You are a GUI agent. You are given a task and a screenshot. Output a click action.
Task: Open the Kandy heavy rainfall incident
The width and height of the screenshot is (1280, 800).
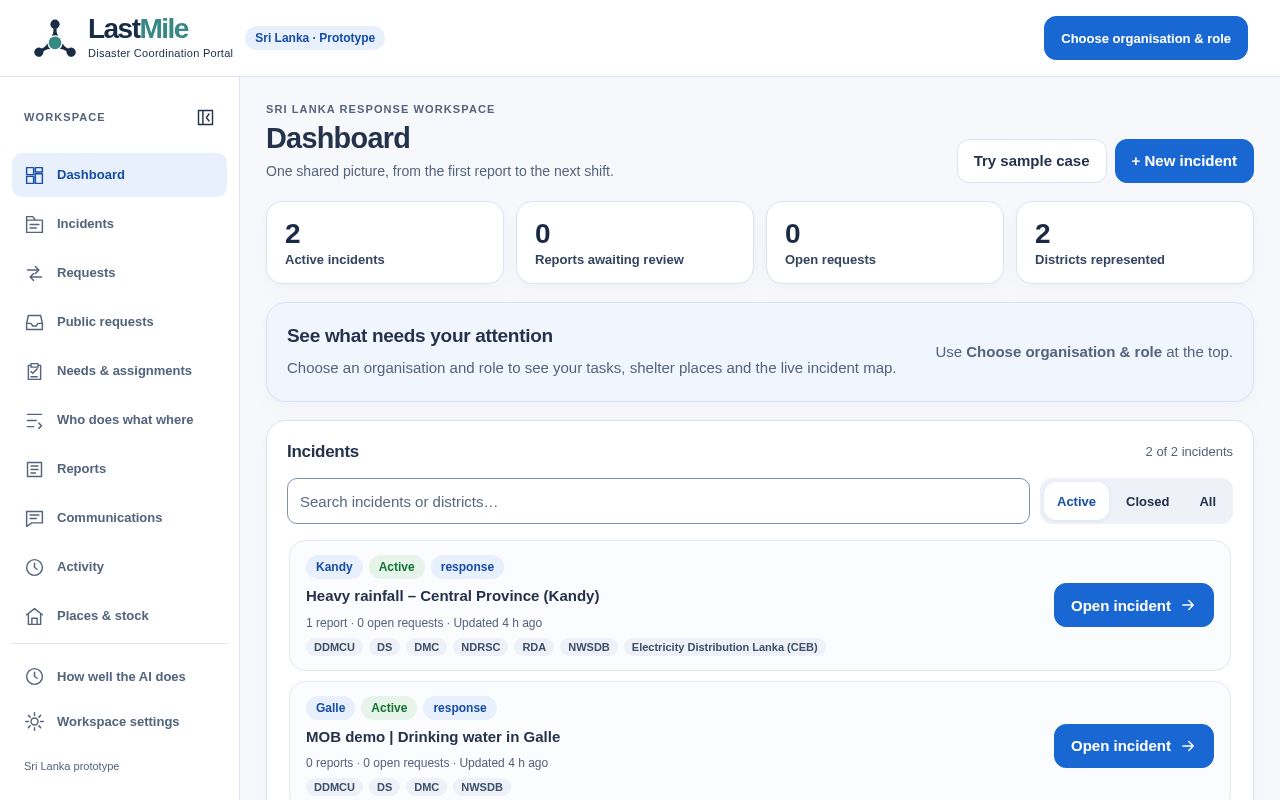coord(1134,605)
